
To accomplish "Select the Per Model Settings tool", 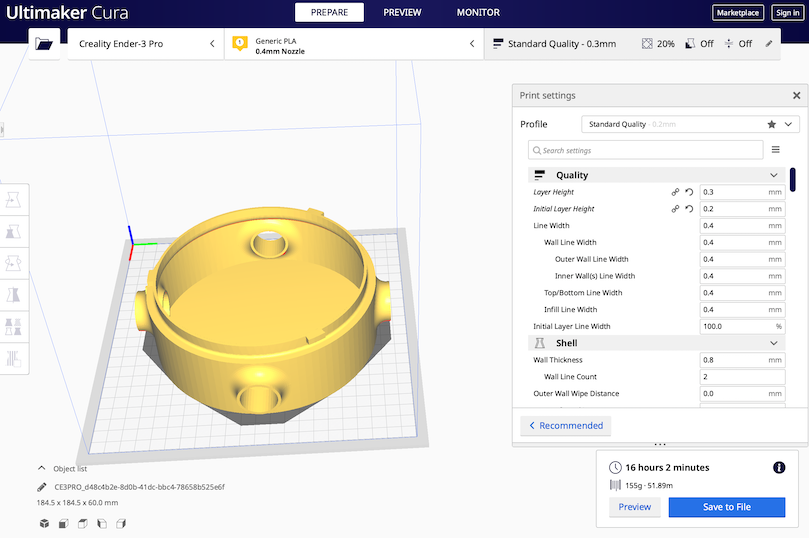I will pos(13,327).
